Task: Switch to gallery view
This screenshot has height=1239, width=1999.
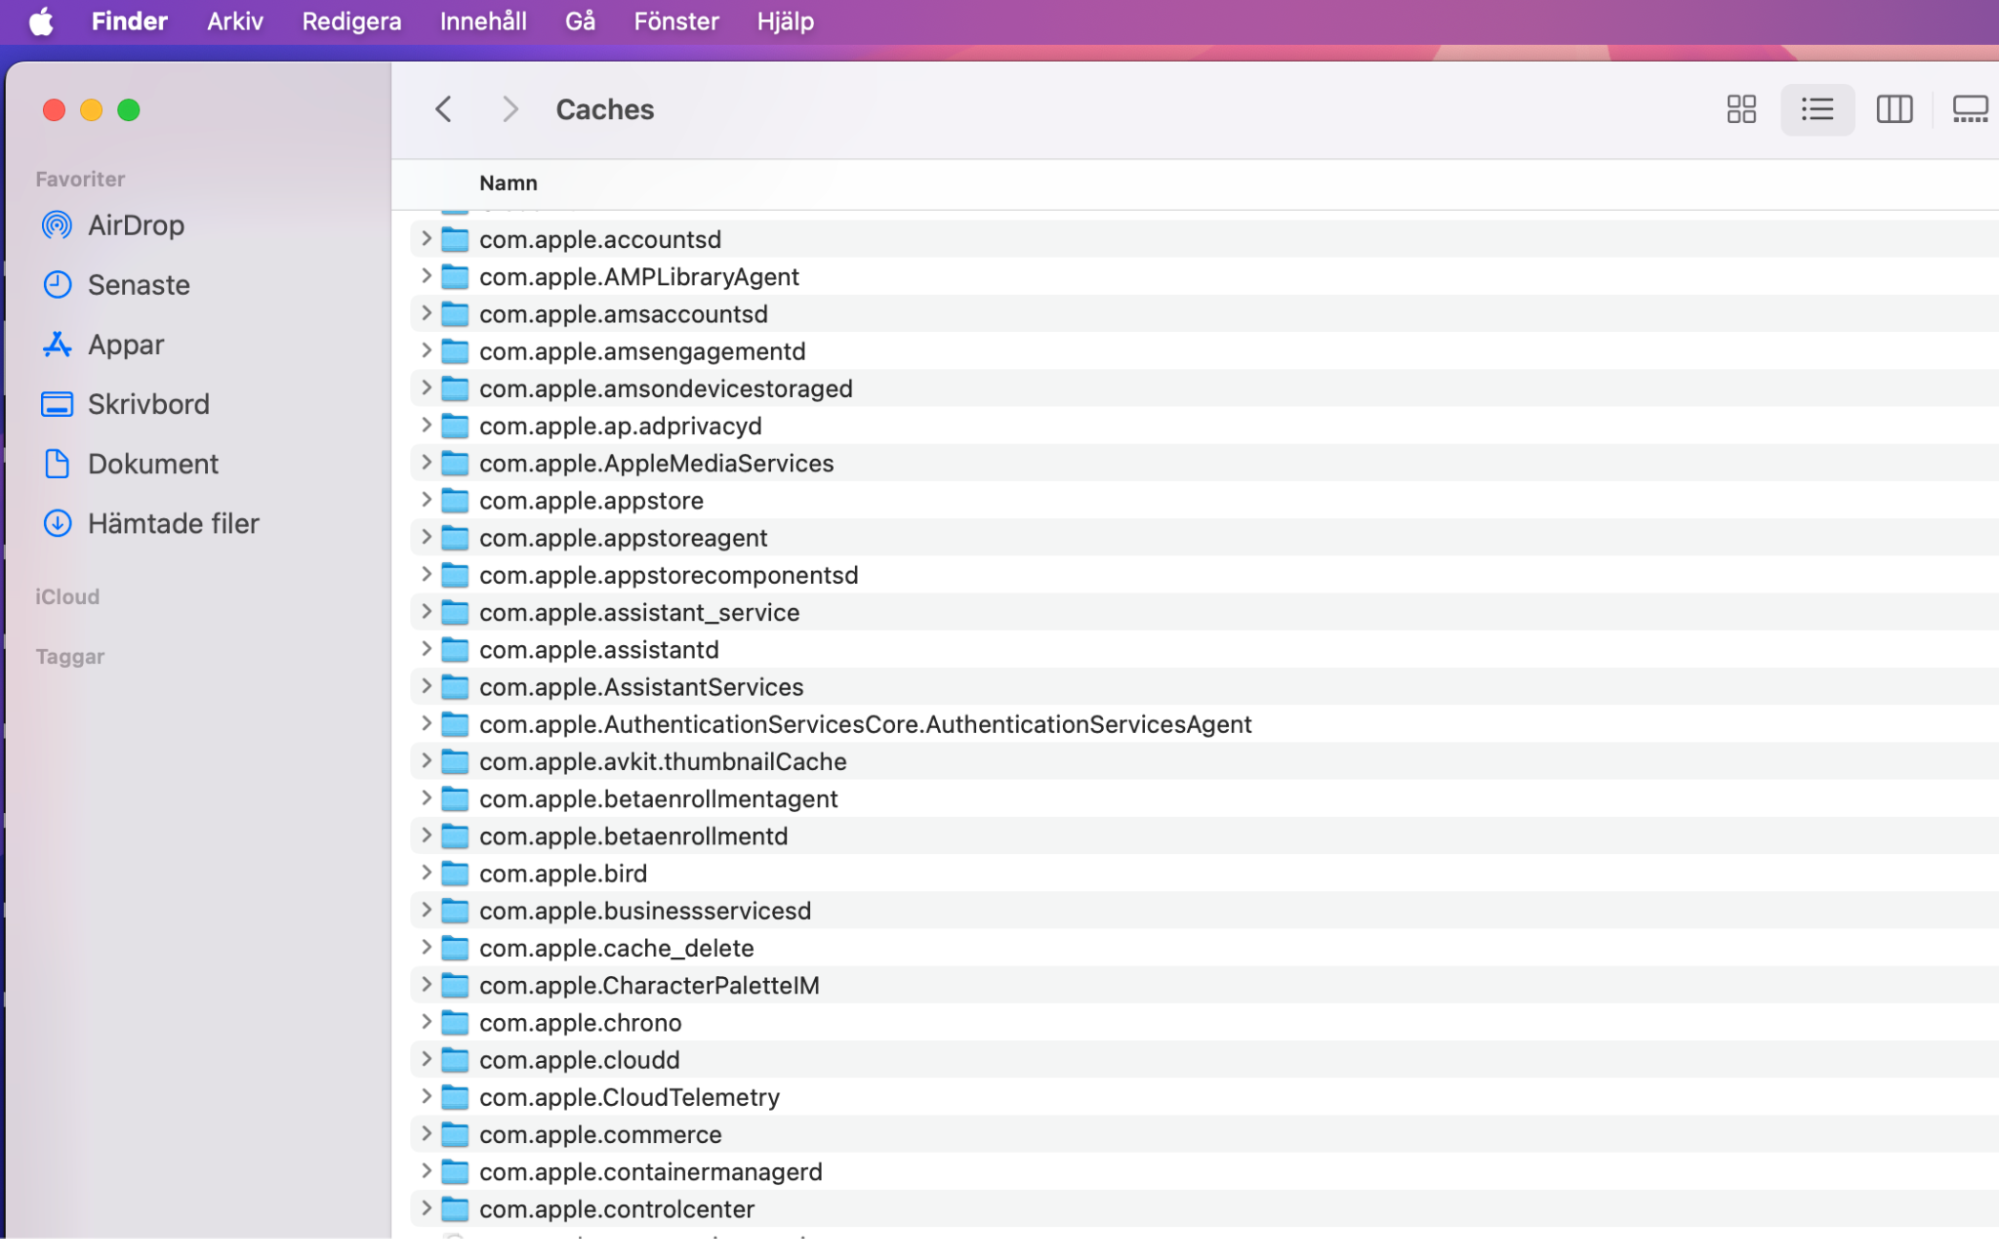Action: pos(1970,109)
